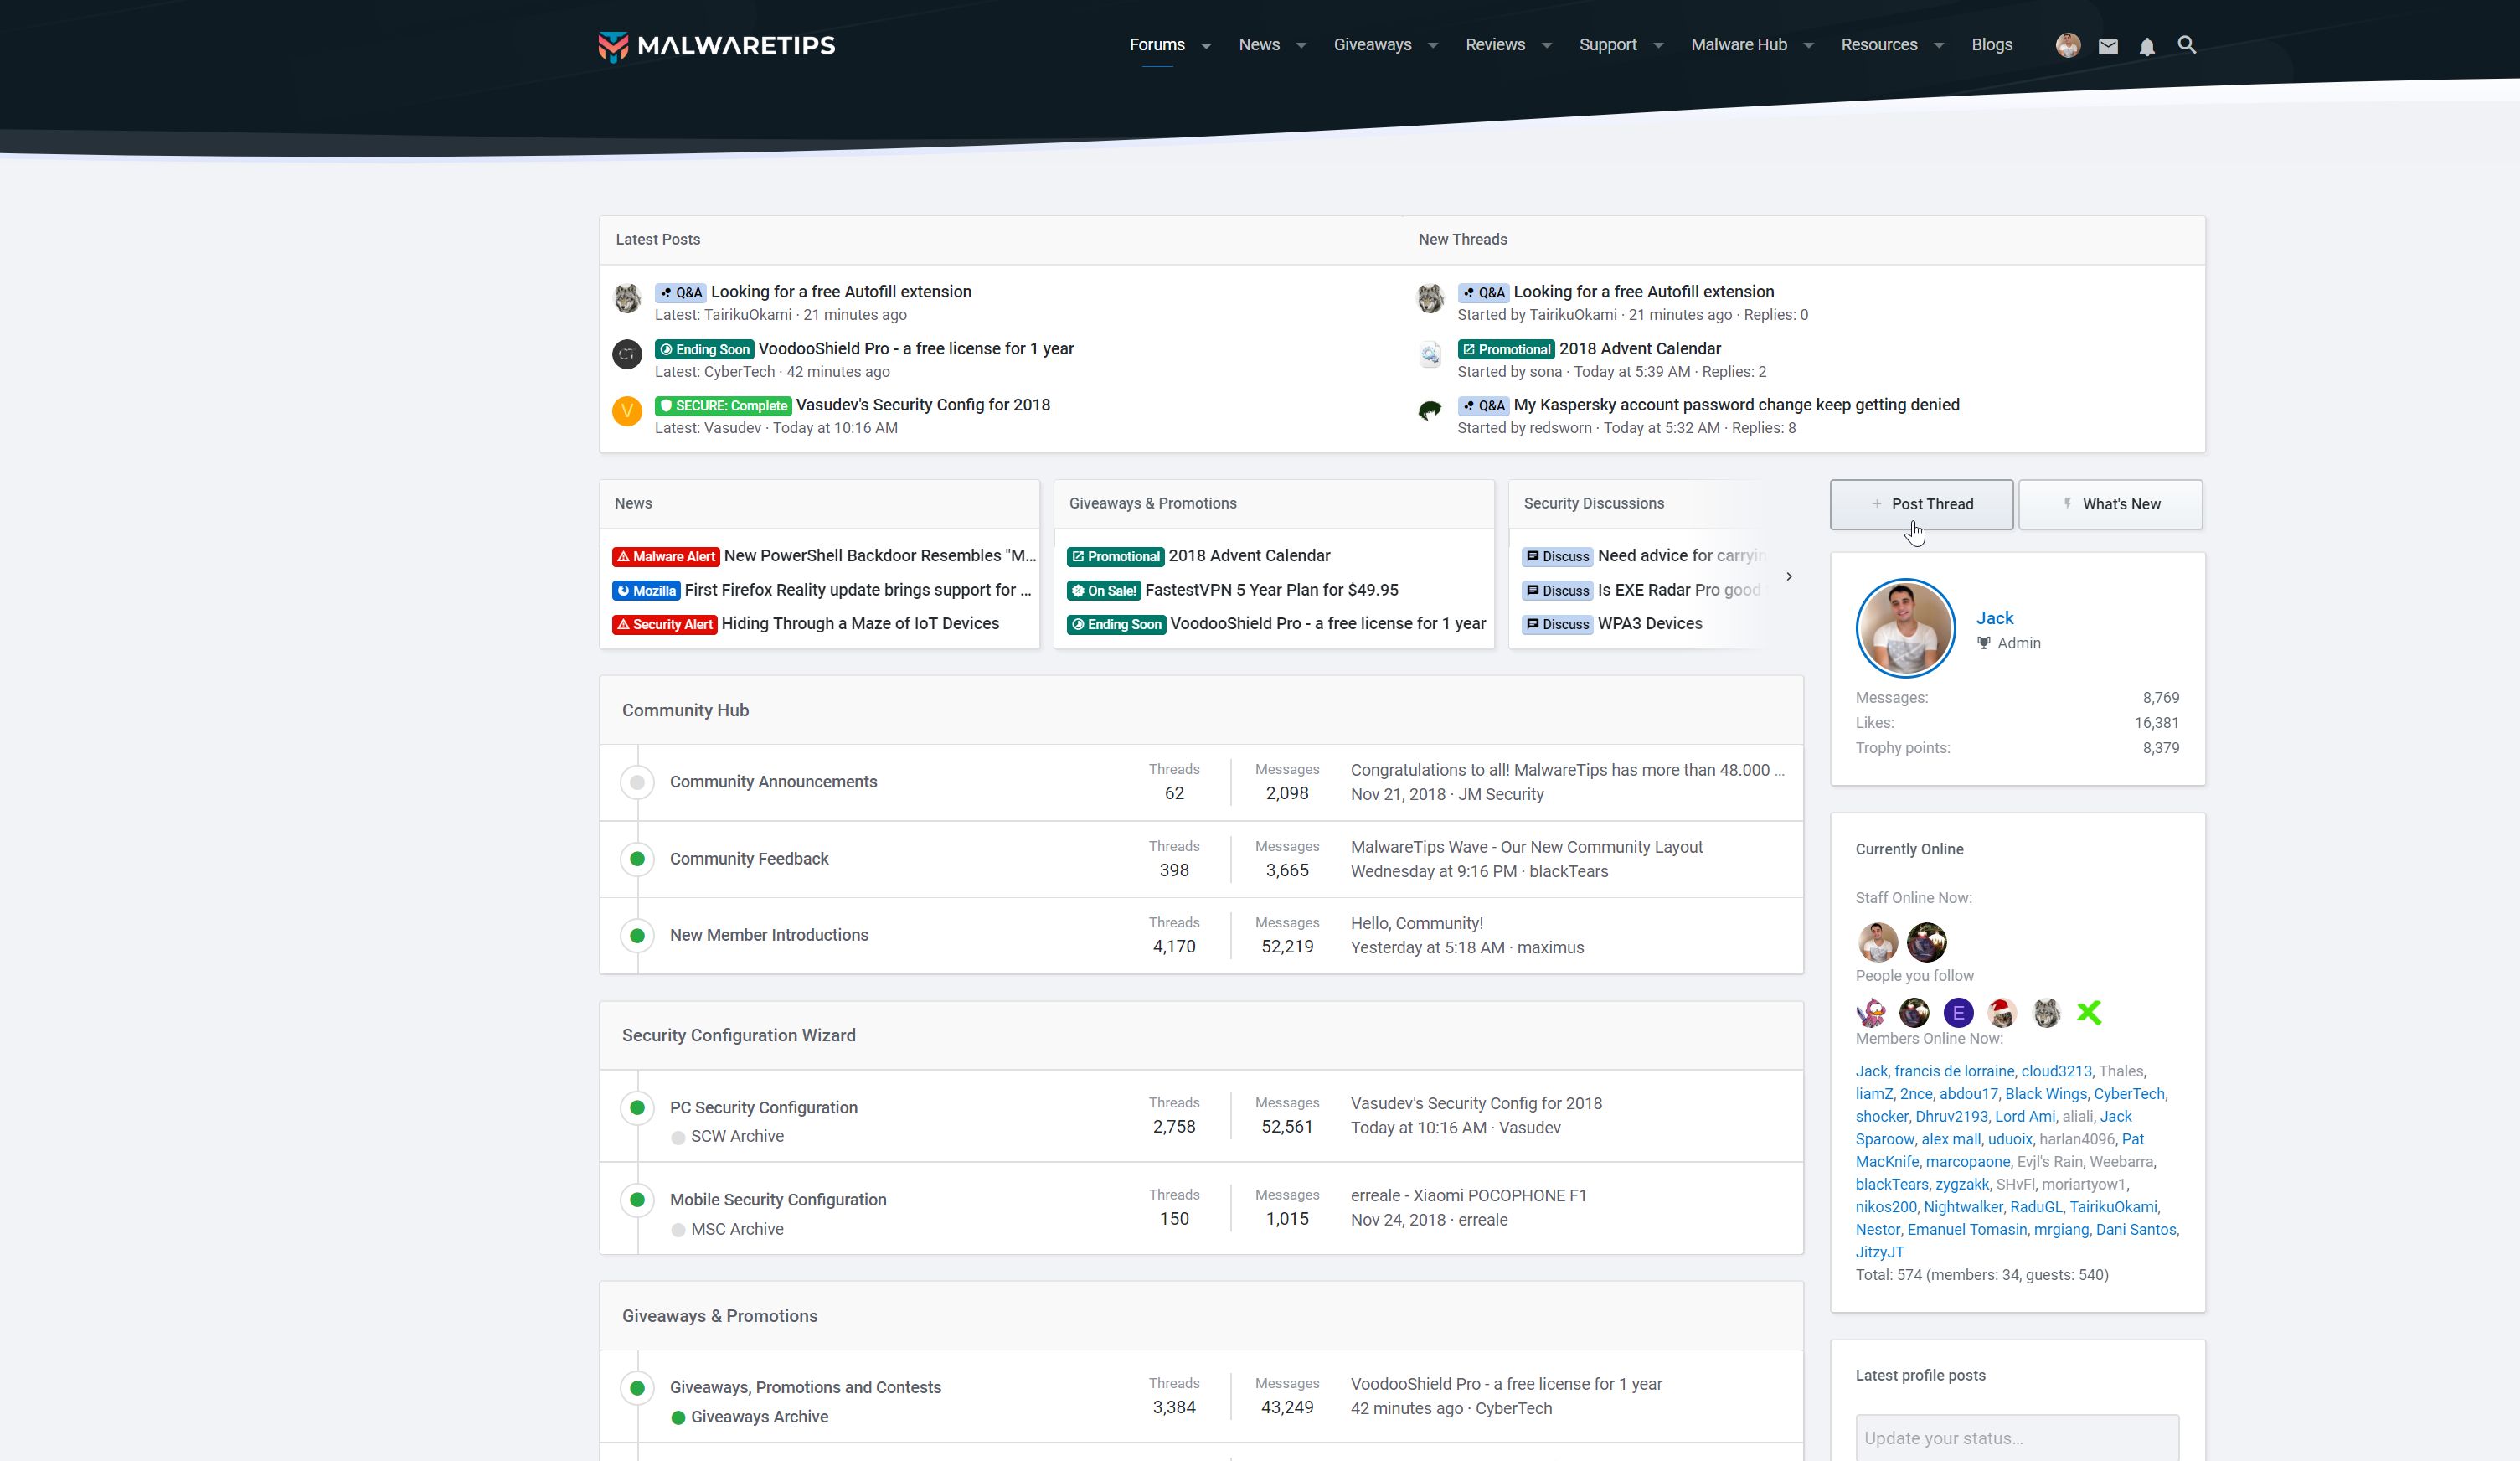This screenshot has width=2520, height=1461.
Task: Click CyberTech's avatar in Latest Posts
Action: [x=627, y=354]
